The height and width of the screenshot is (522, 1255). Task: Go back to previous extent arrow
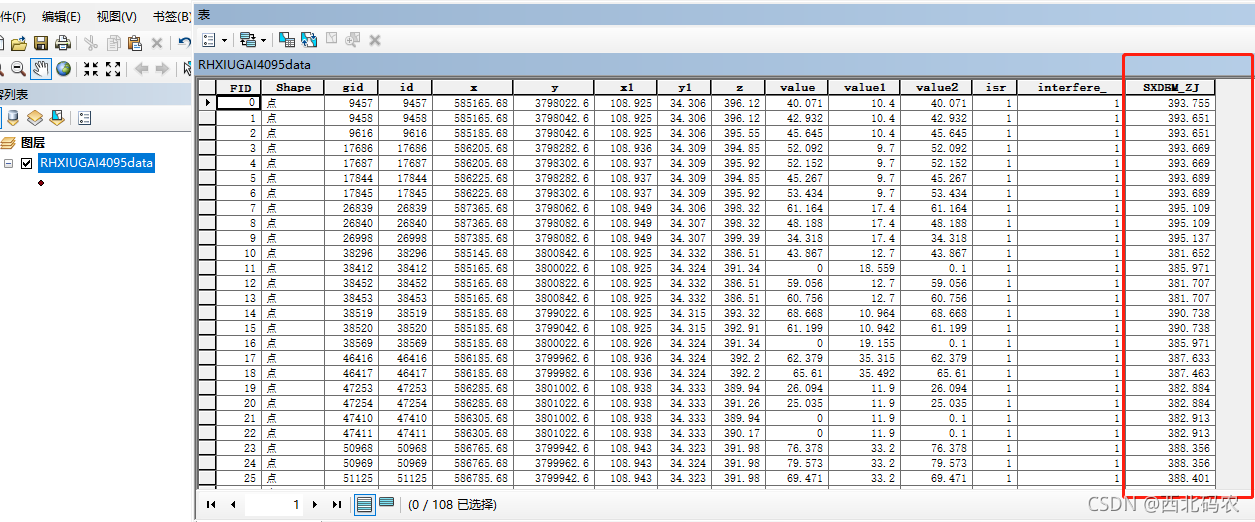tap(141, 69)
